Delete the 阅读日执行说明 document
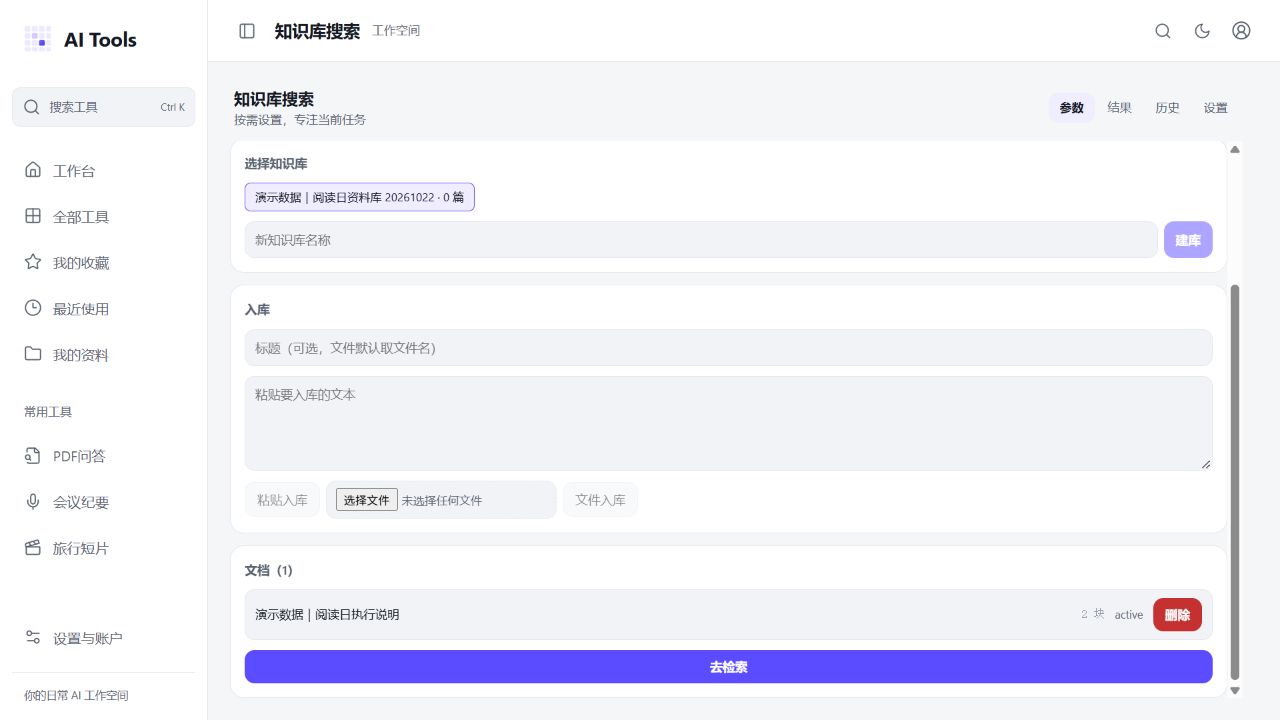 click(x=1177, y=615)
